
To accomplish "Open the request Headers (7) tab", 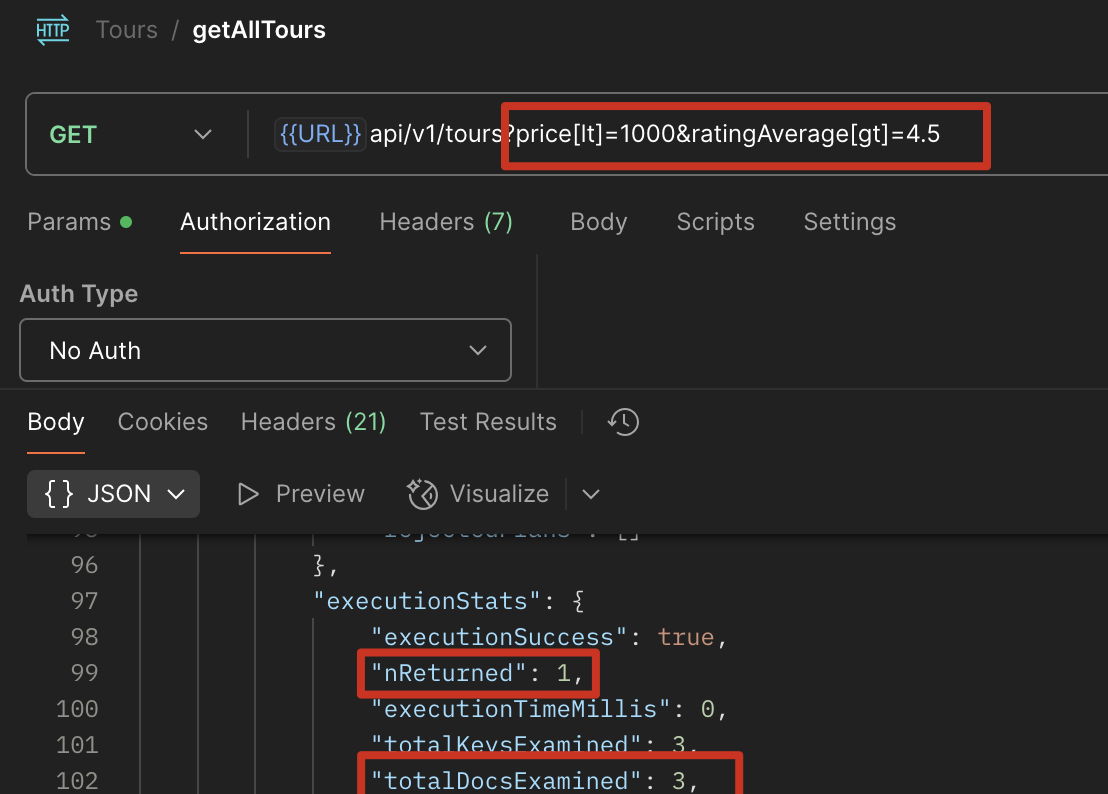I will (446, 222).
